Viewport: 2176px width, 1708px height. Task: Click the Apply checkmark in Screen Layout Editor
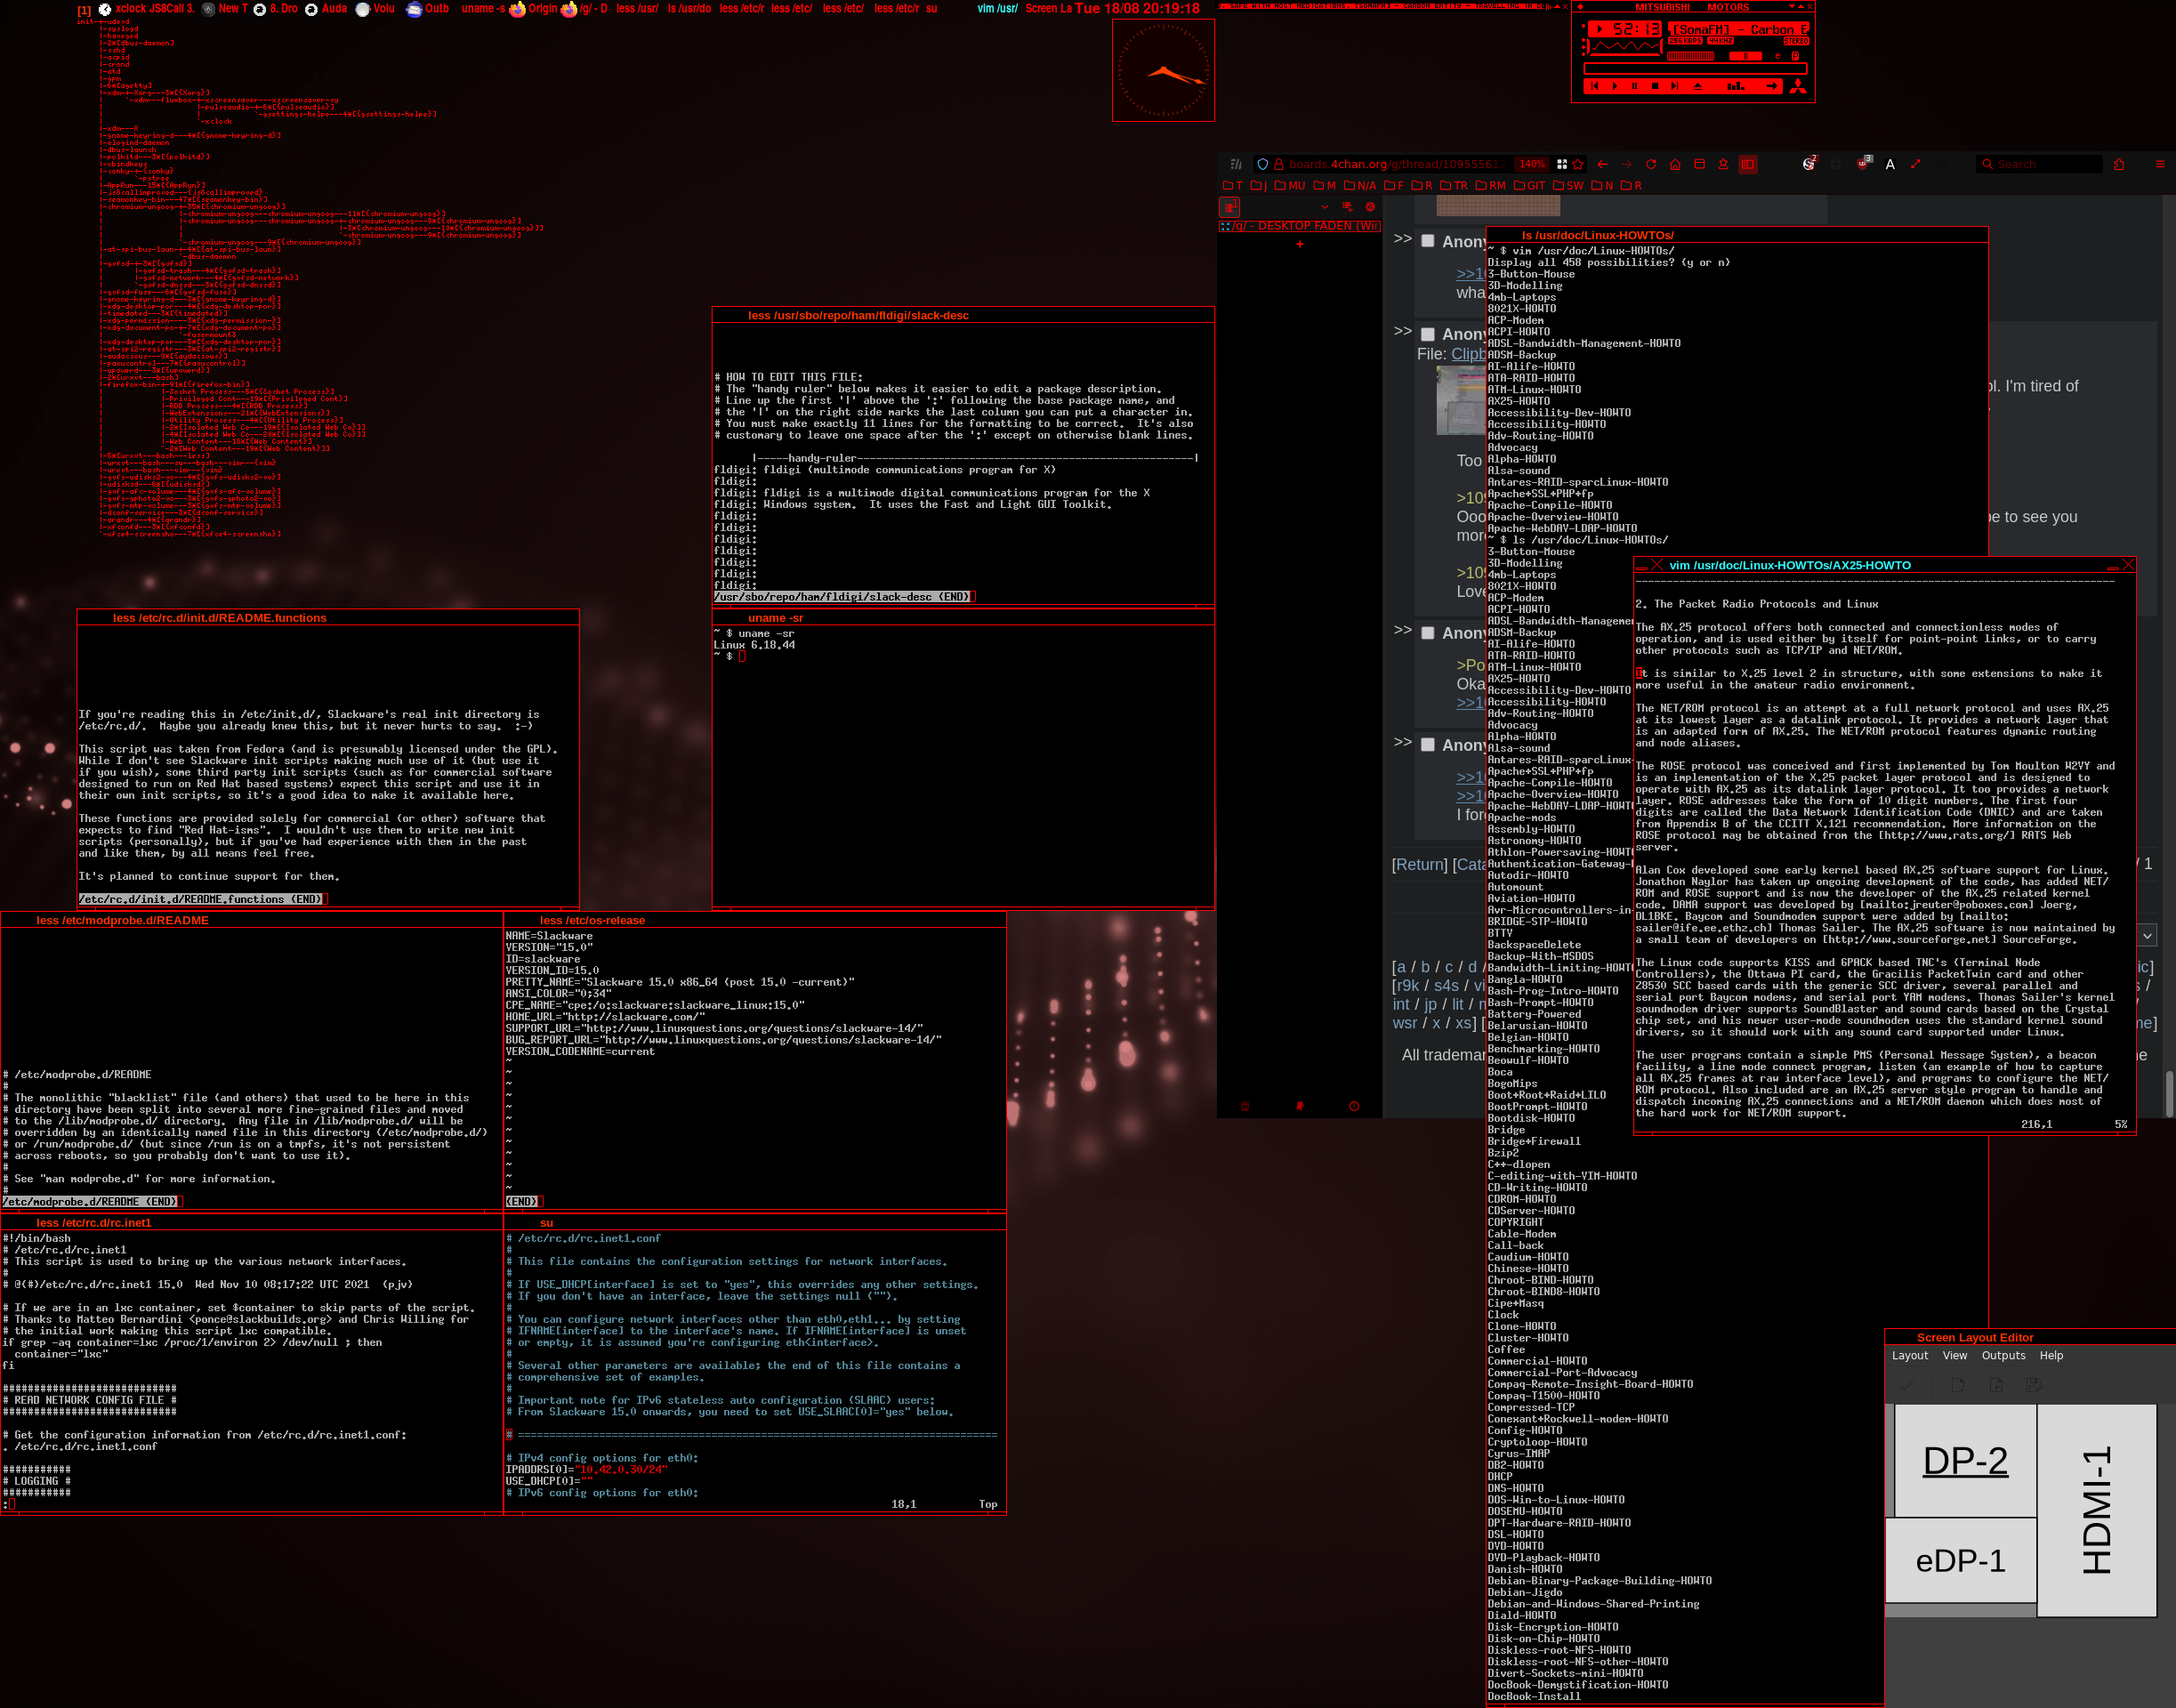1908,1385
